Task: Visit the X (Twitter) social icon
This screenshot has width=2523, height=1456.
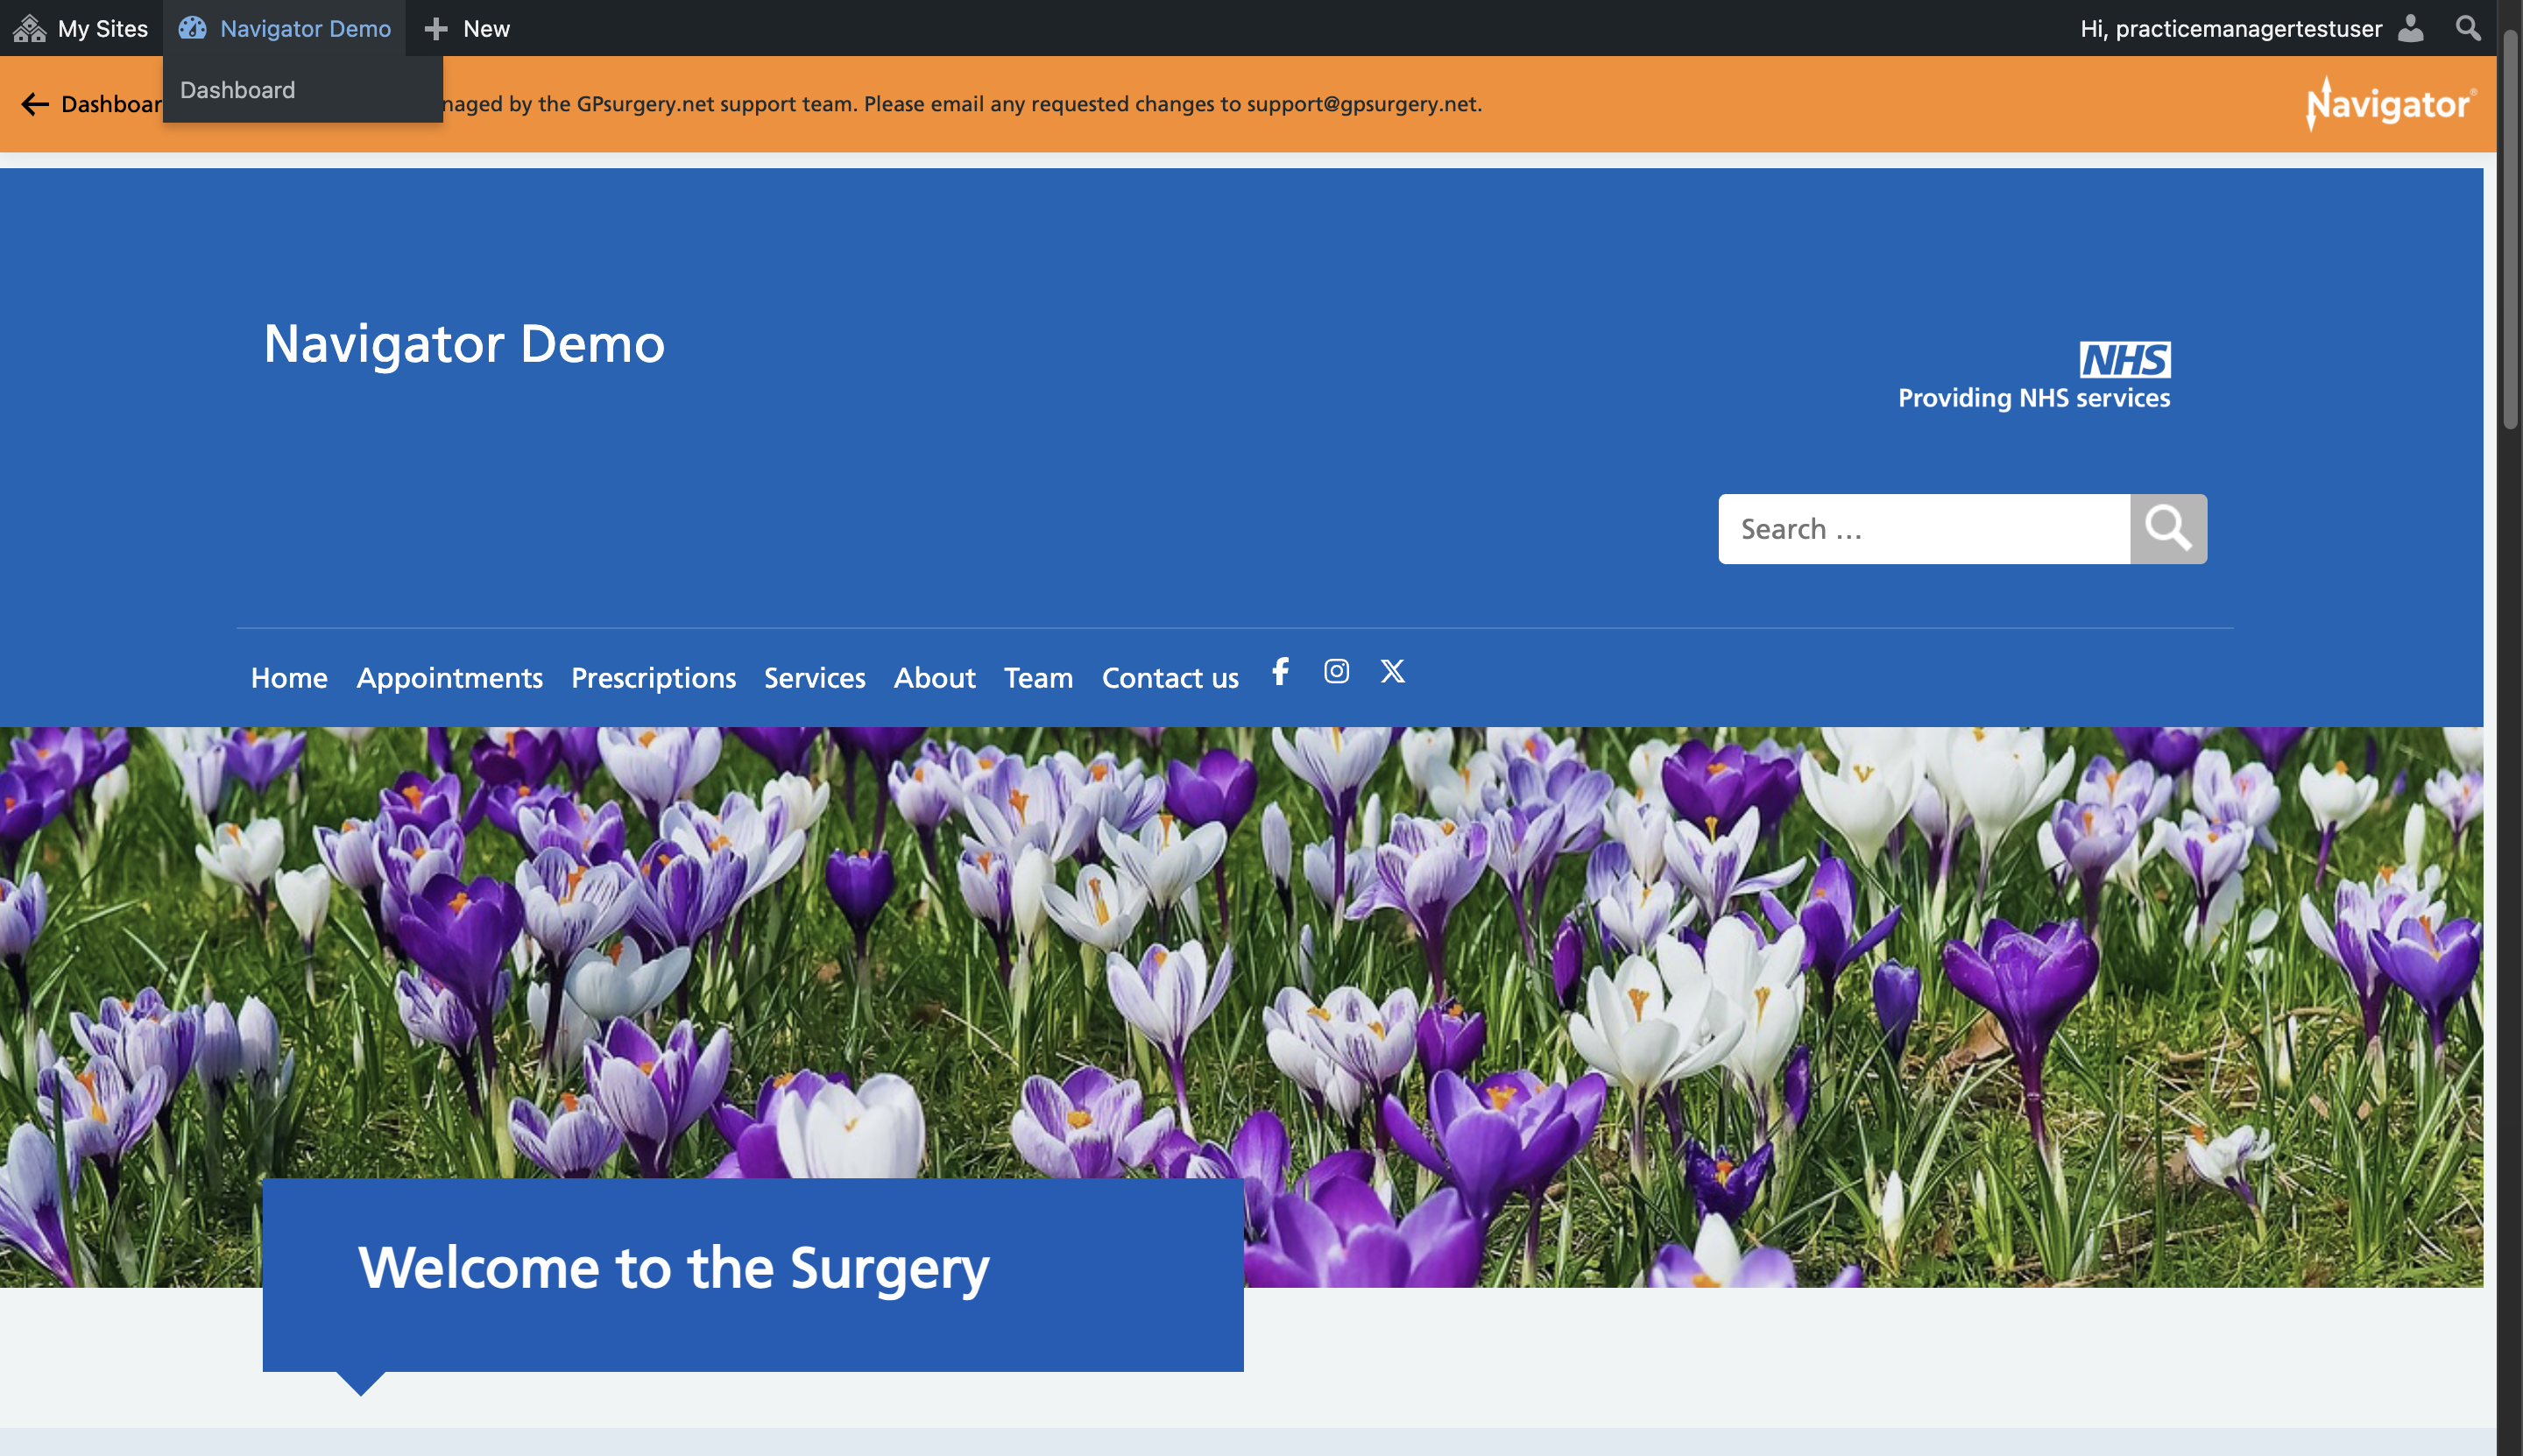Action: tap(1392, 671)
